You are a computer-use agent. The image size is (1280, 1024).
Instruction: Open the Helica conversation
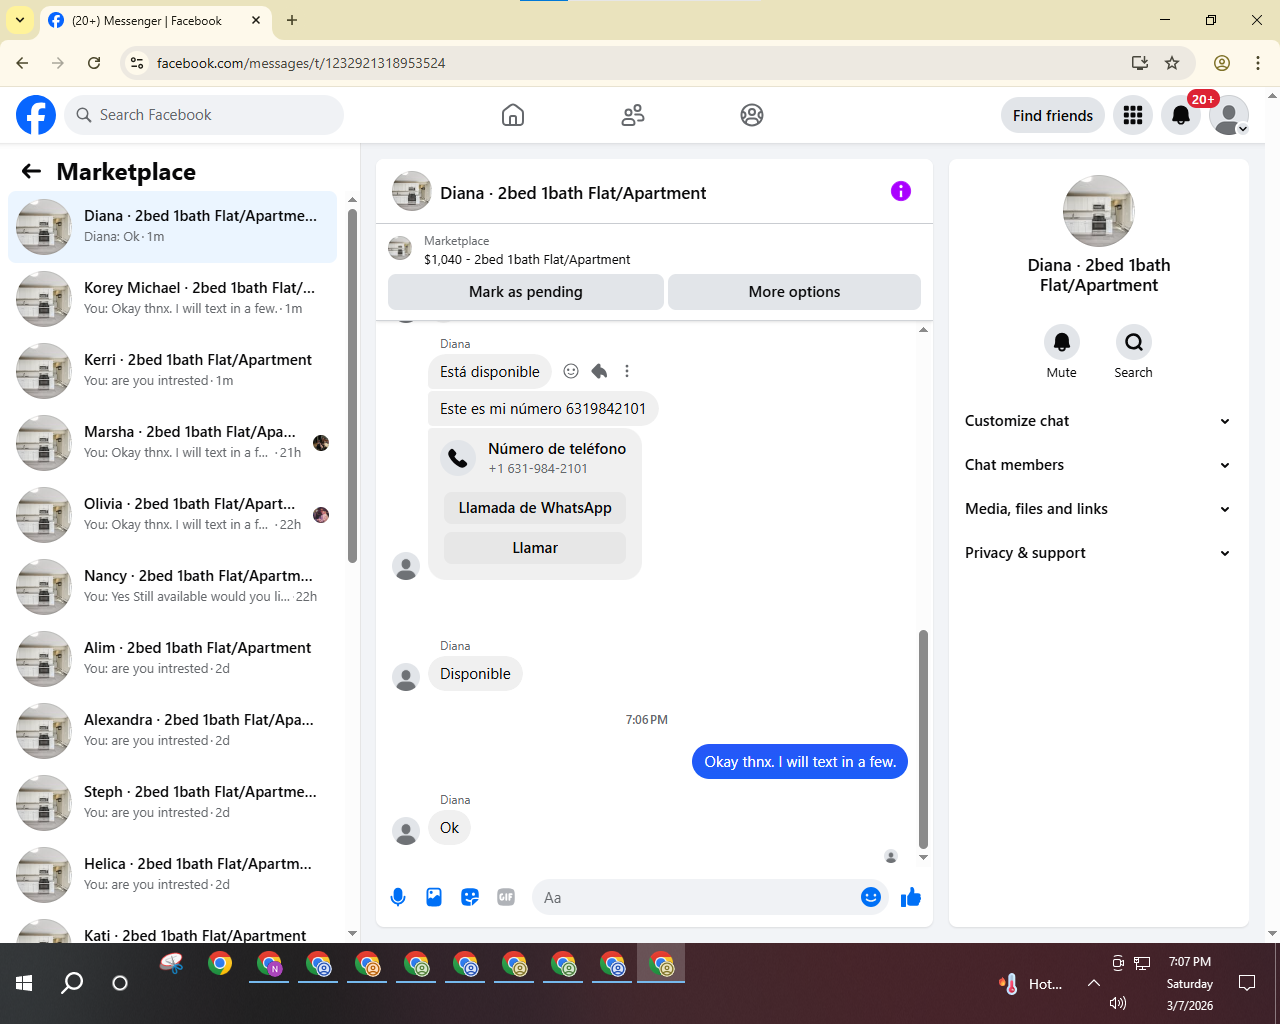click(x=173, y=874)
